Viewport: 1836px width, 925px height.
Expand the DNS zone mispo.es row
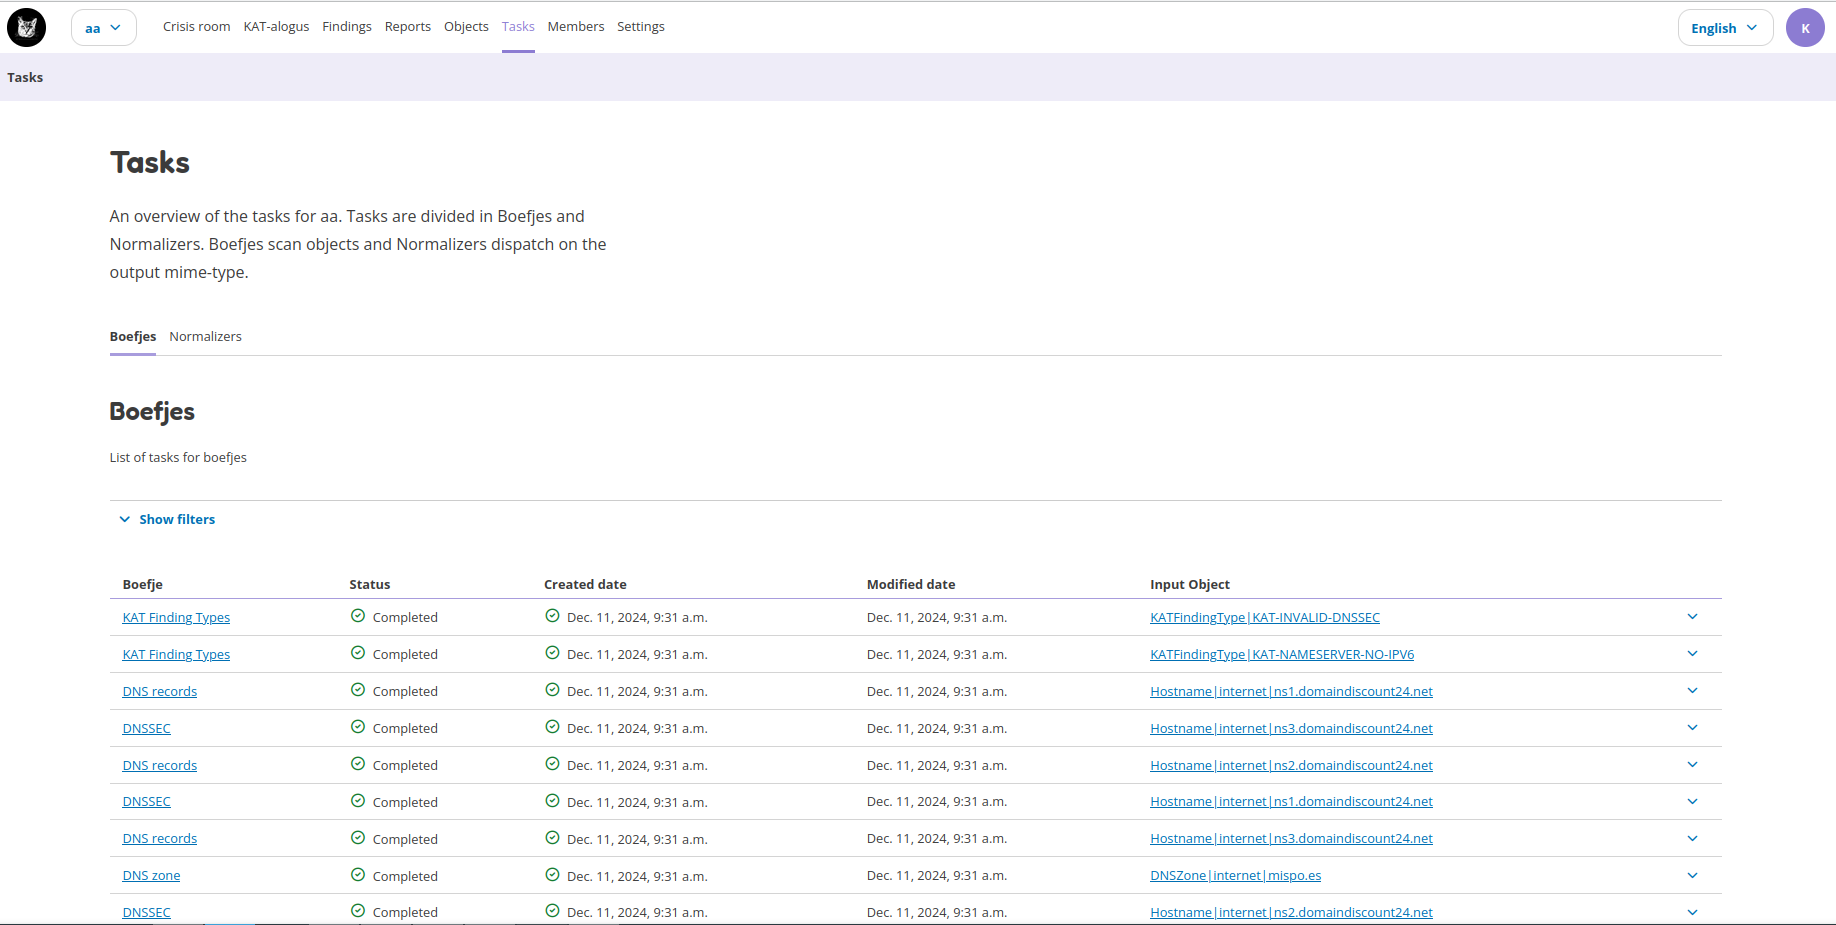tap(1692, 876)
